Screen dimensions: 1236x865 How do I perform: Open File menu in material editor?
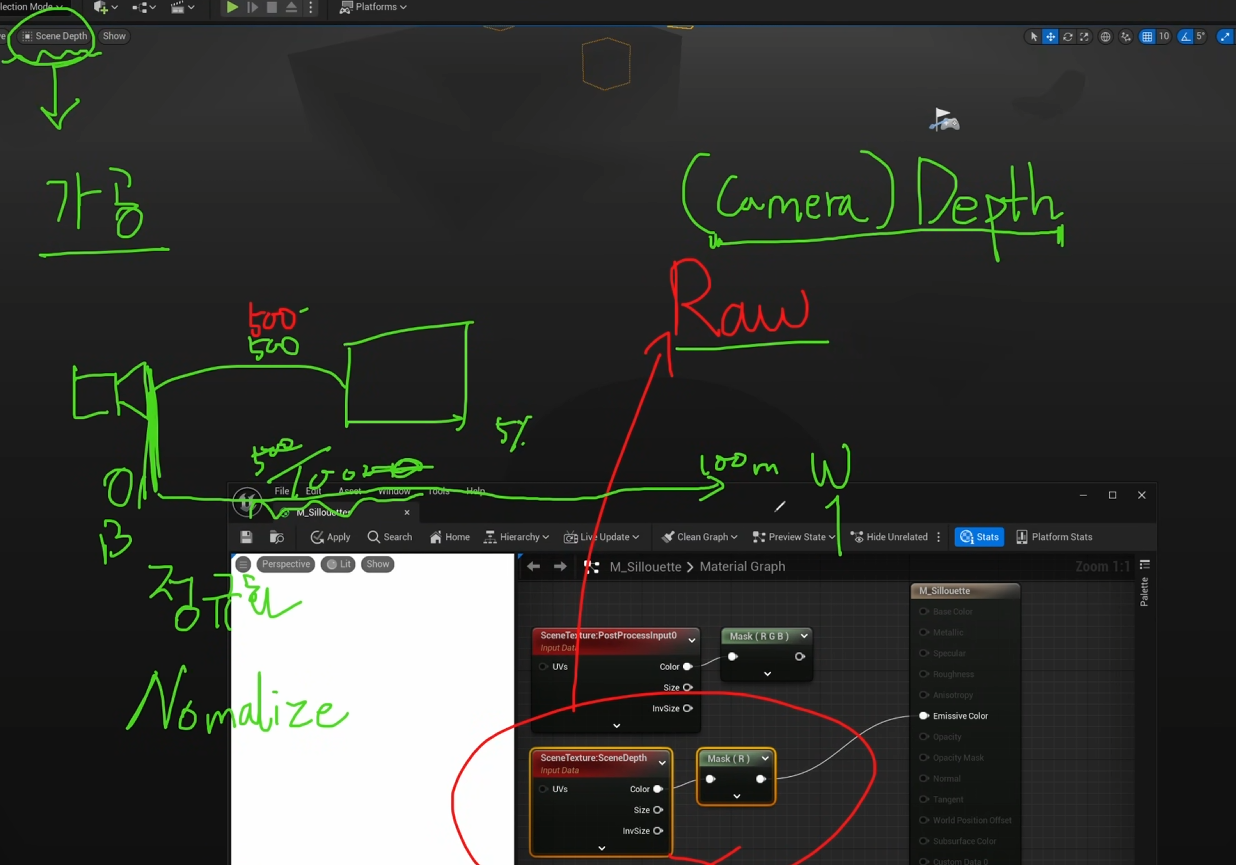(282, 491)
